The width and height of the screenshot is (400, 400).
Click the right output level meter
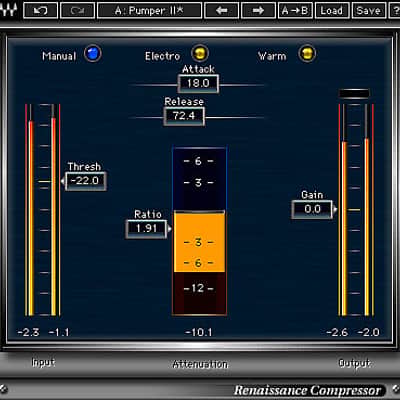(x=367, y=210)
